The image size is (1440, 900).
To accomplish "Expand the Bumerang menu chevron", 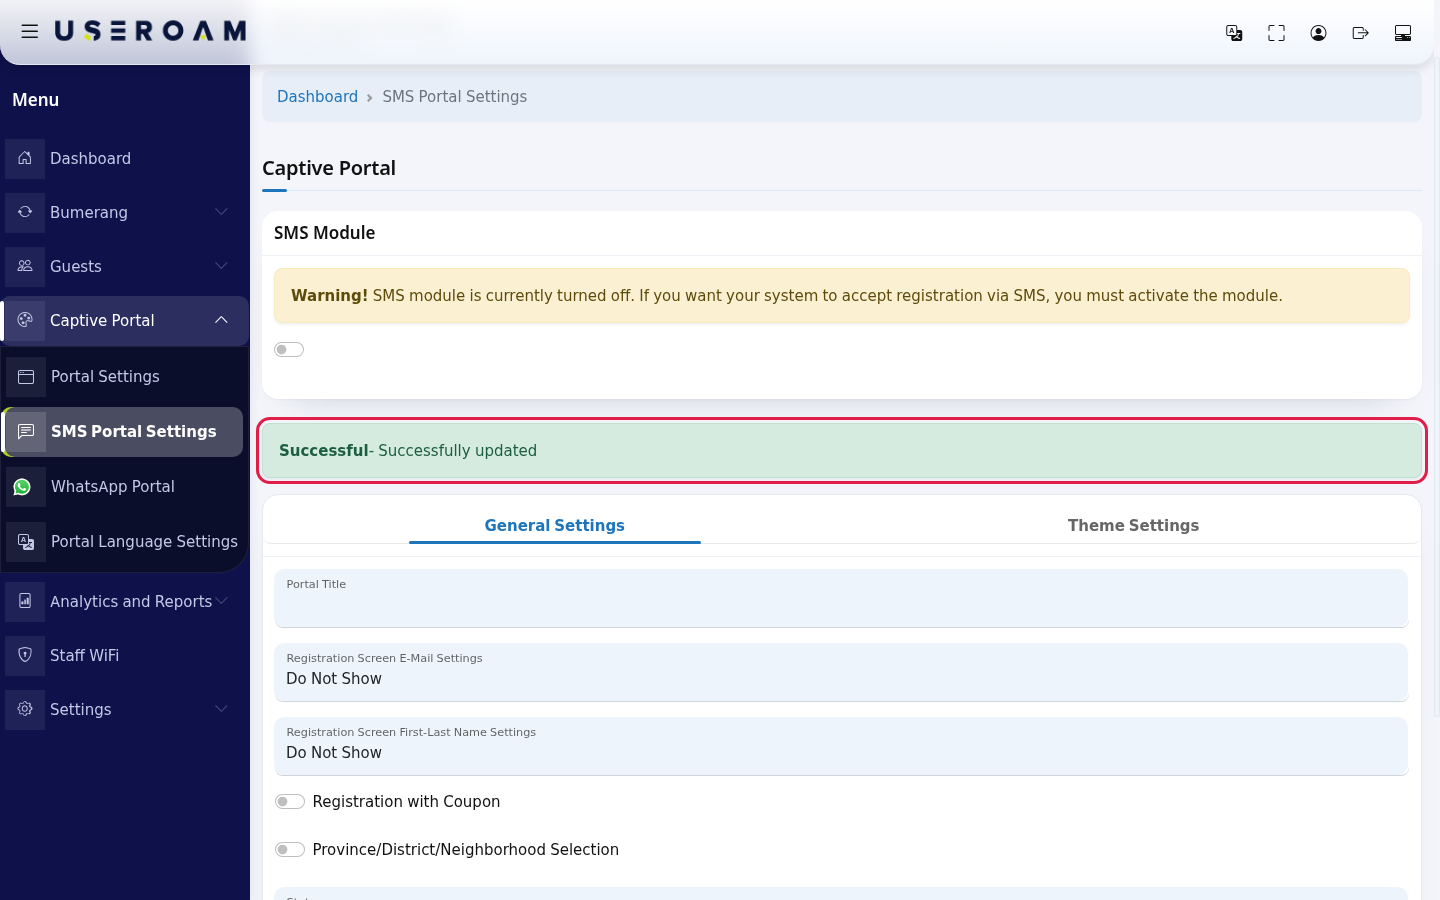I will click(x=221, y=212).
